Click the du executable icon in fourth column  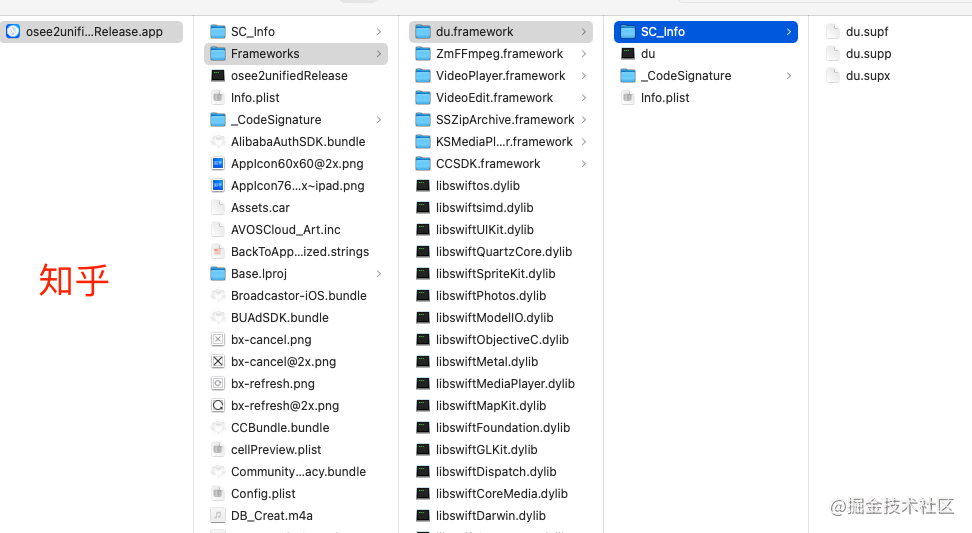(628, 54)
